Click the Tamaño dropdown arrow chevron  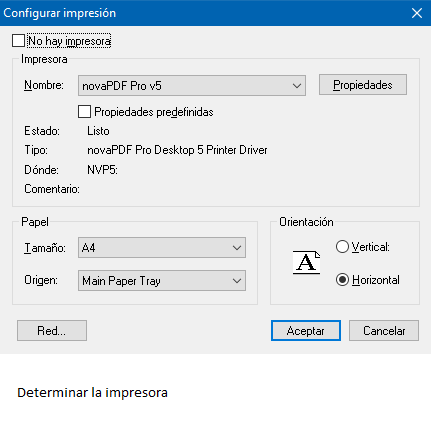(x=237, y=248)
